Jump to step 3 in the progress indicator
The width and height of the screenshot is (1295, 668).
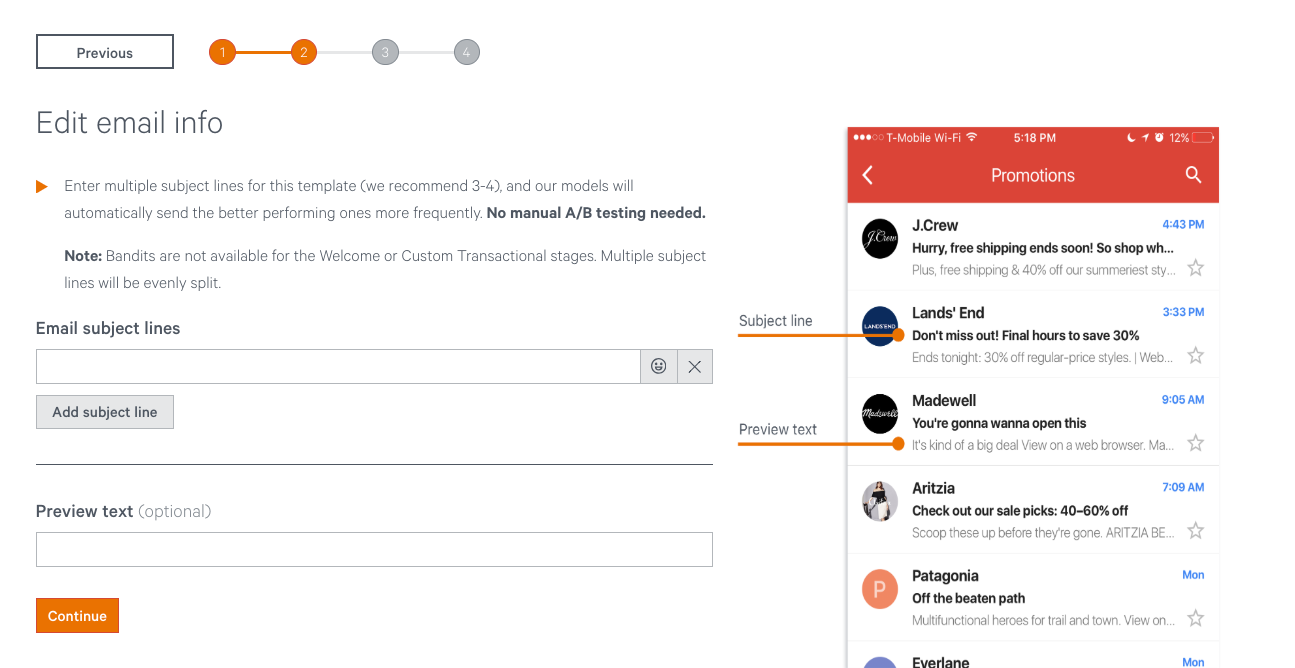(385, 52)
